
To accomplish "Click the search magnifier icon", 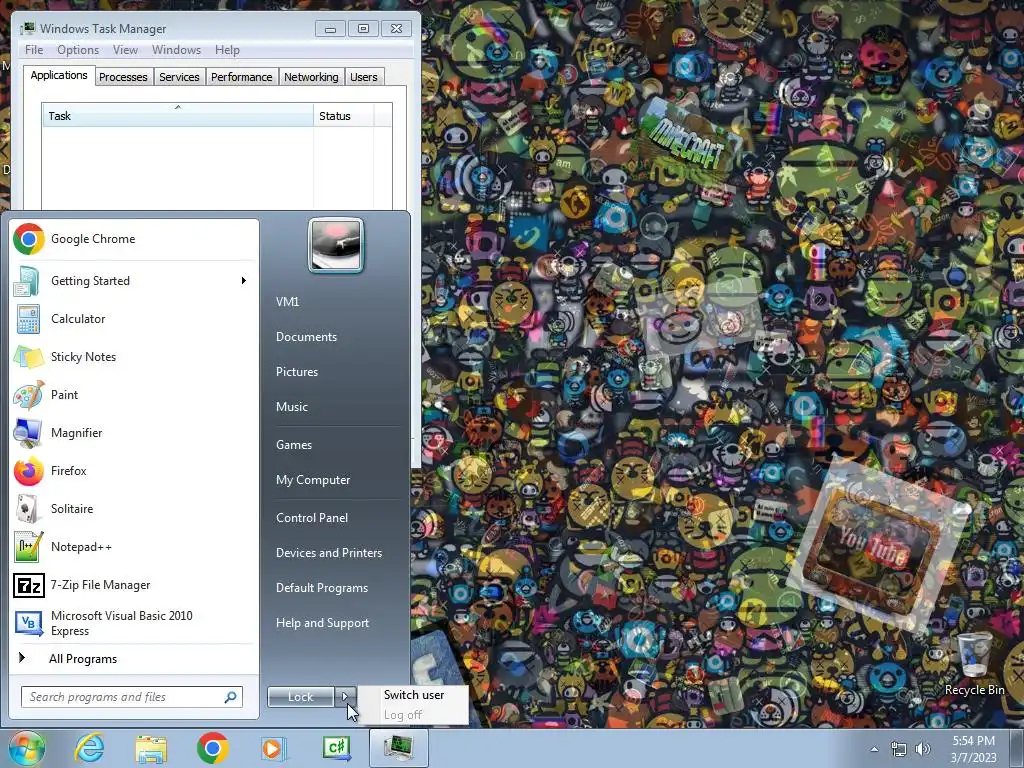I will tap(231, 697).
